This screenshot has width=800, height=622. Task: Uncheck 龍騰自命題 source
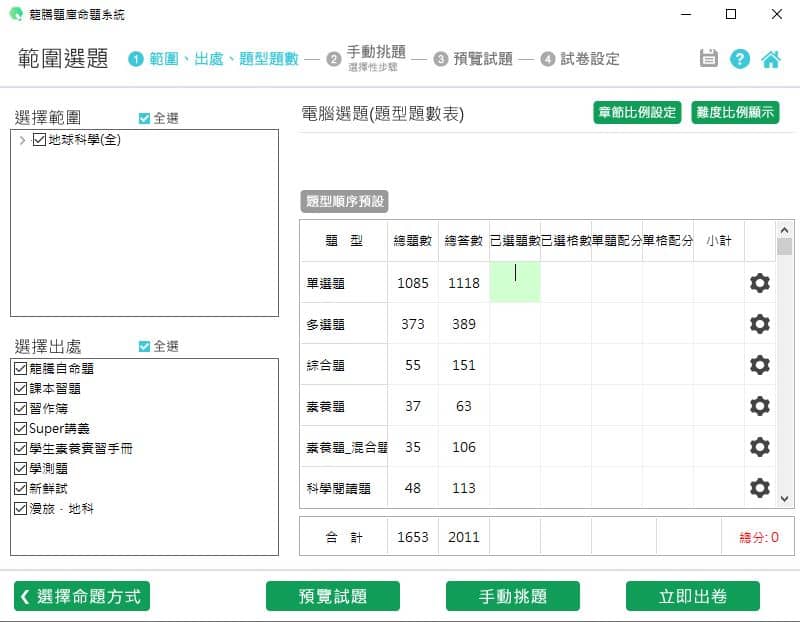20,368
